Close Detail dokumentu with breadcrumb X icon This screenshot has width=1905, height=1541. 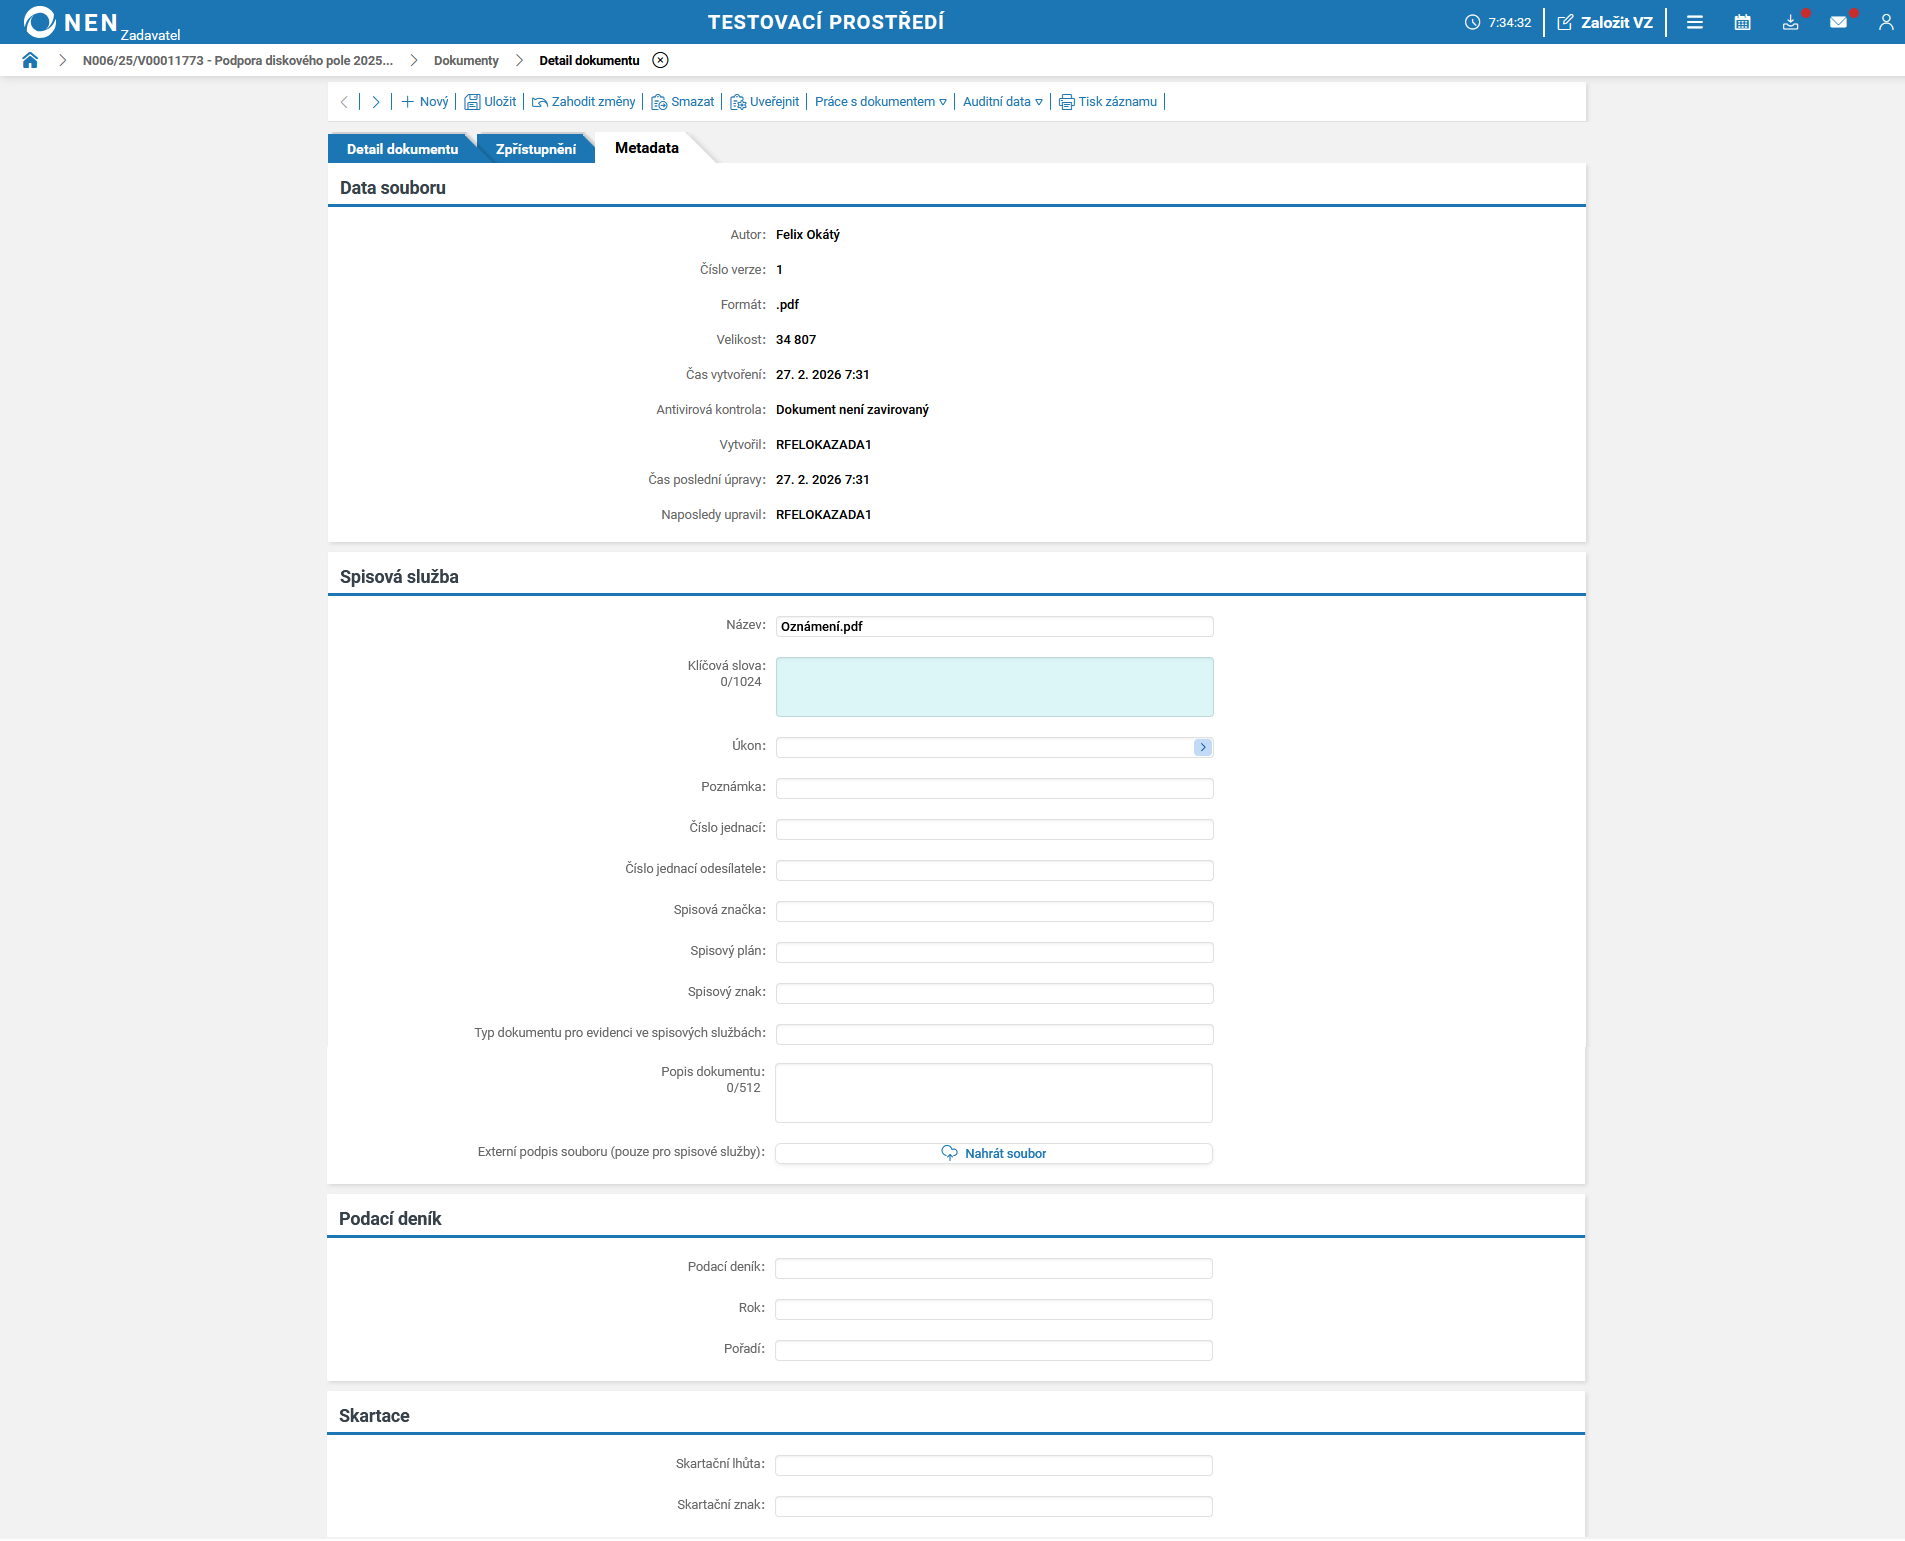660,60
